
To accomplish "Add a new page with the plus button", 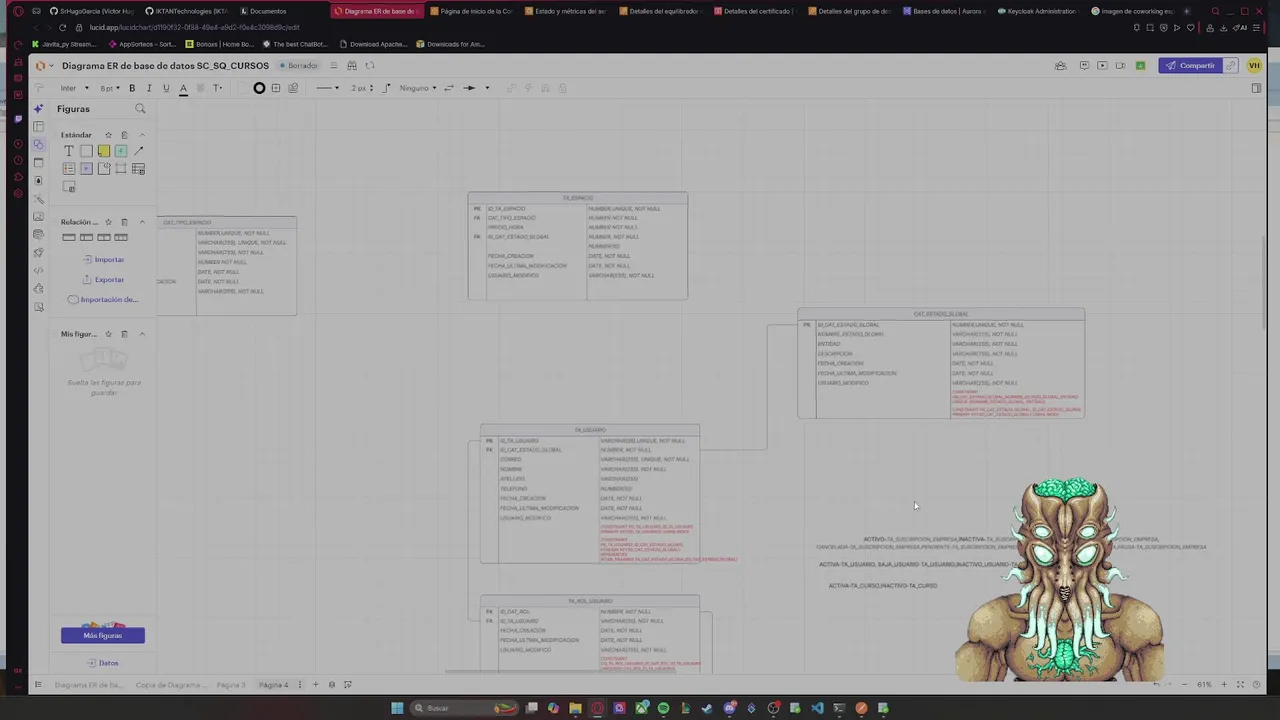I will [x=315, y=685].
